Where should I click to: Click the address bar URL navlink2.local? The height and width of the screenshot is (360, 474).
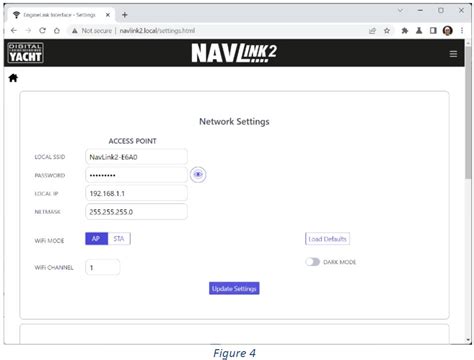tap(157, 31)
